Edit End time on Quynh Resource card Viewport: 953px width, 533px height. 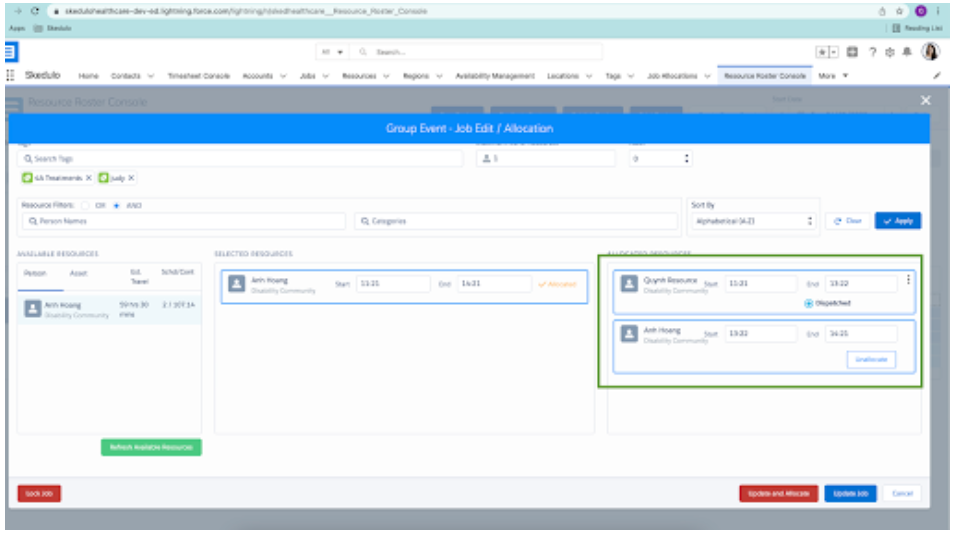pos(861,284)
